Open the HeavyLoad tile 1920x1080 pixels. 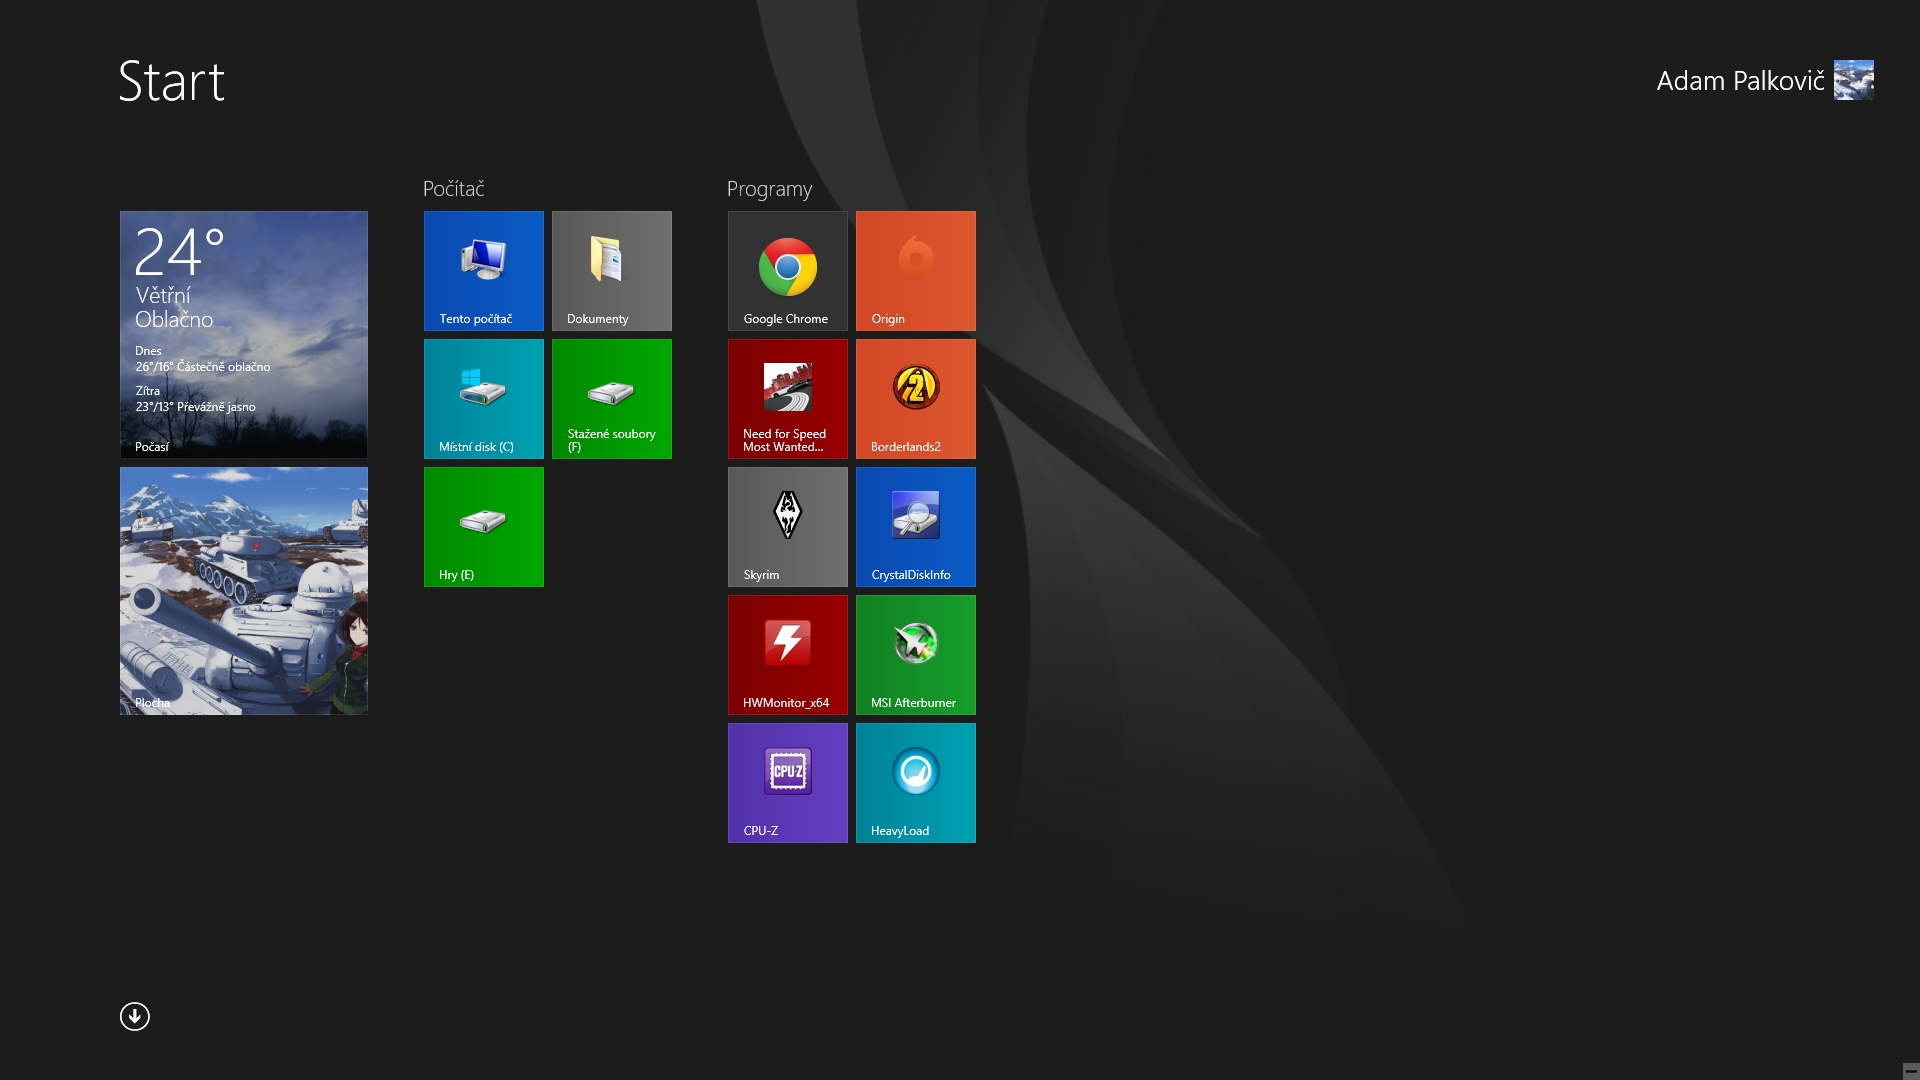915,782
